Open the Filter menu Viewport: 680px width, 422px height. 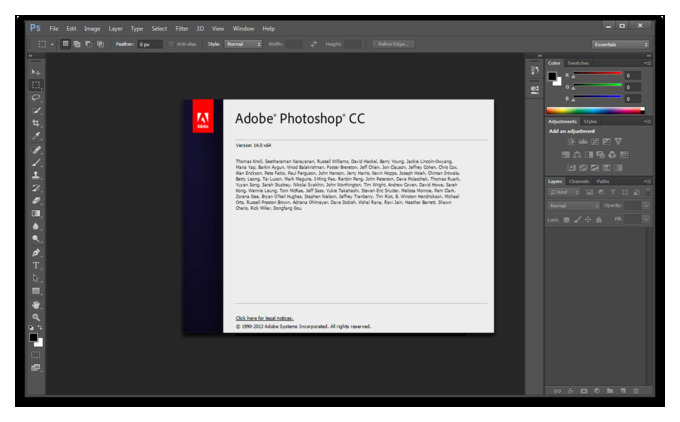(182, 29)
